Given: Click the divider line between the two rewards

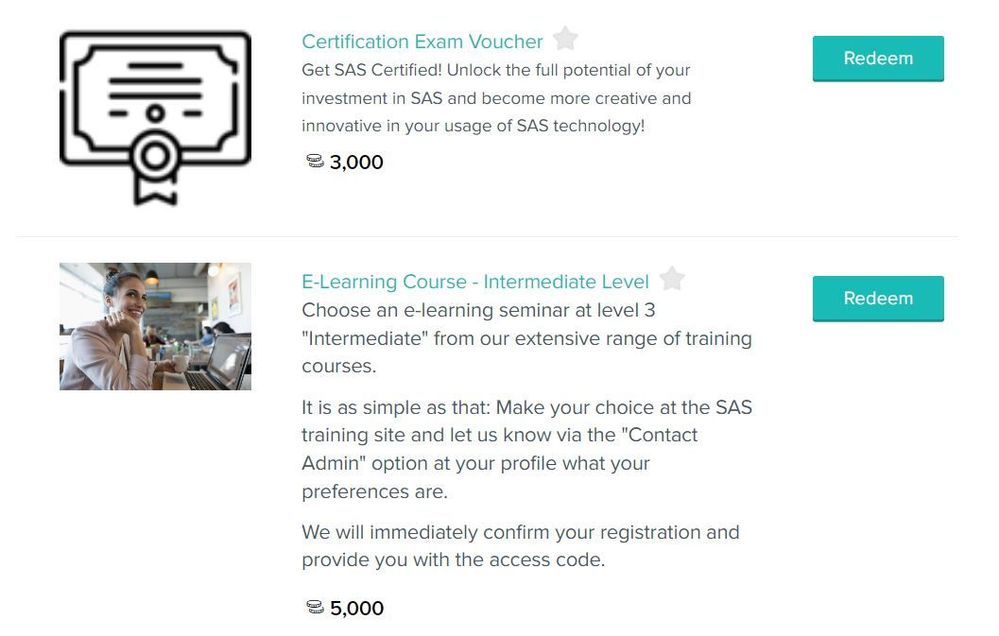Looking at the screenshot, I should click(x=486, y=237).
